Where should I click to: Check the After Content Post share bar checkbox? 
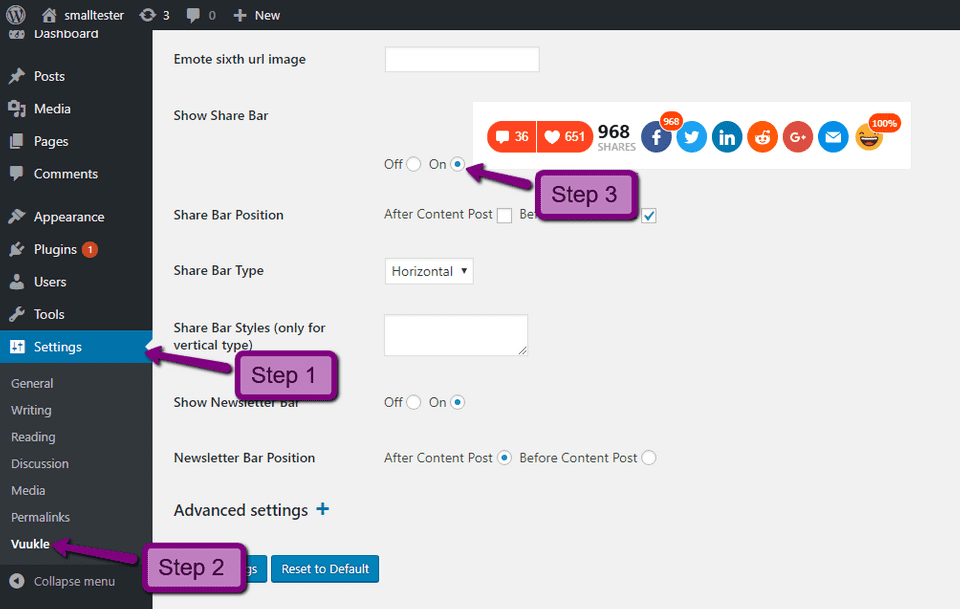(x=505, y=215)
